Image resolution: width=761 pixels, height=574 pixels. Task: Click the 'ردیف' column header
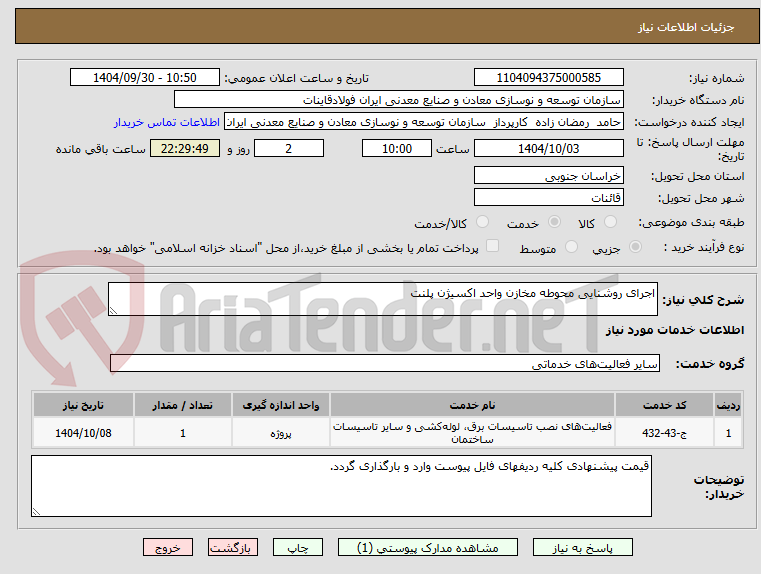click(728, 405)
